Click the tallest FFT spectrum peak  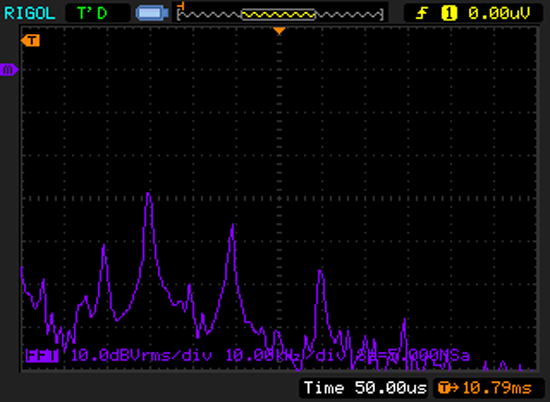coord(148,194)
